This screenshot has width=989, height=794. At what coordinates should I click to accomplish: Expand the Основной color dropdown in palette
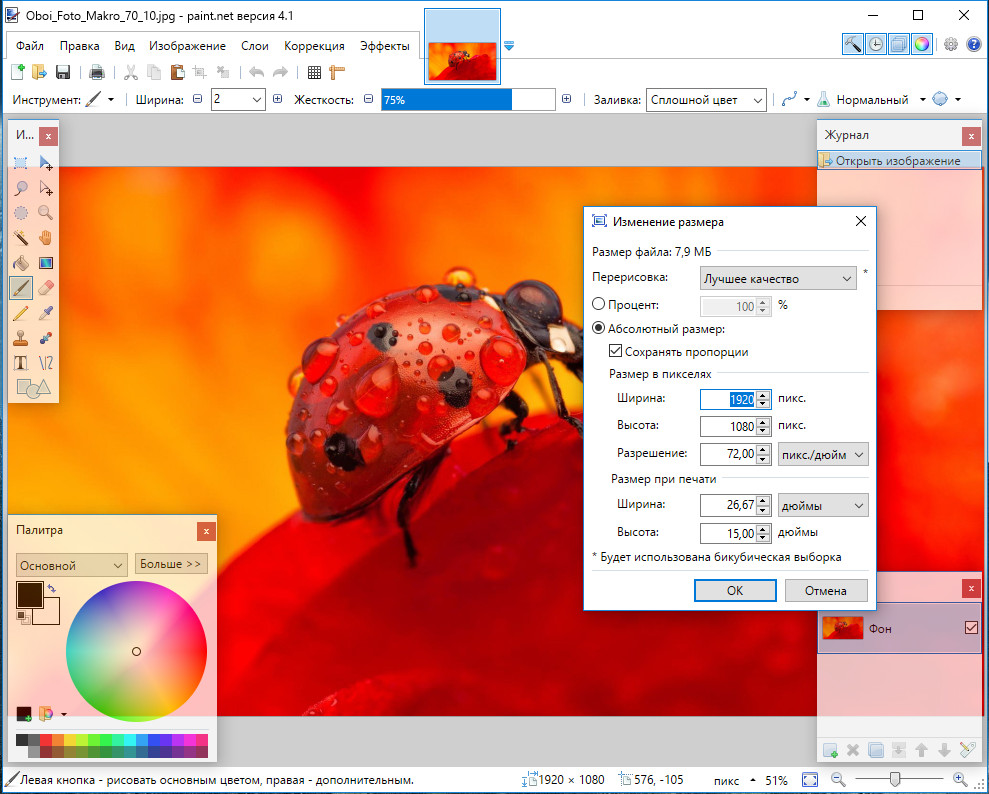click(x=71, y=565)
